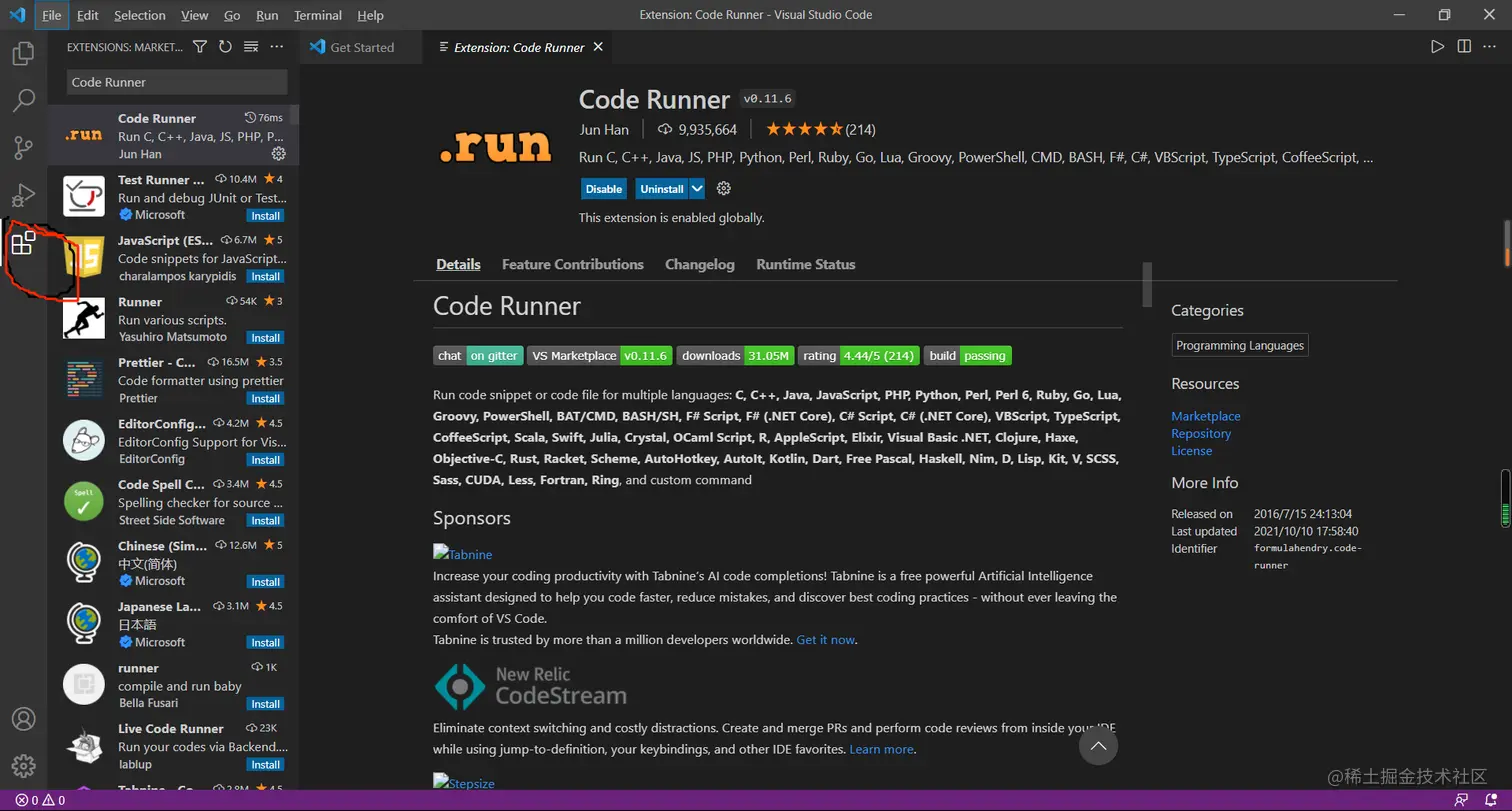1512x811 pixels.
Task: Install the Code Spell Checker extension
Action: (266, 521)
